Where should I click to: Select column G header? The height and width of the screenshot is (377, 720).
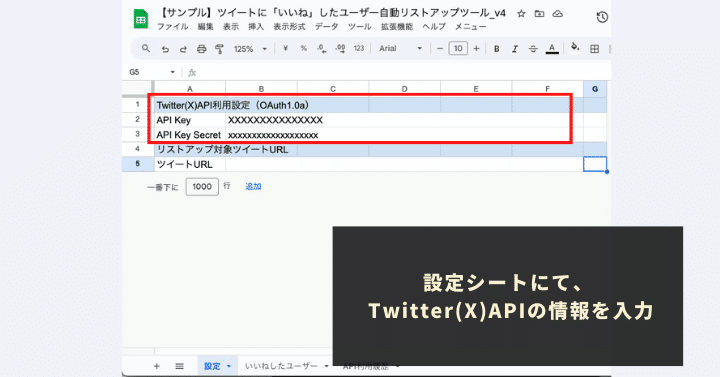click(x=595, y=88)
